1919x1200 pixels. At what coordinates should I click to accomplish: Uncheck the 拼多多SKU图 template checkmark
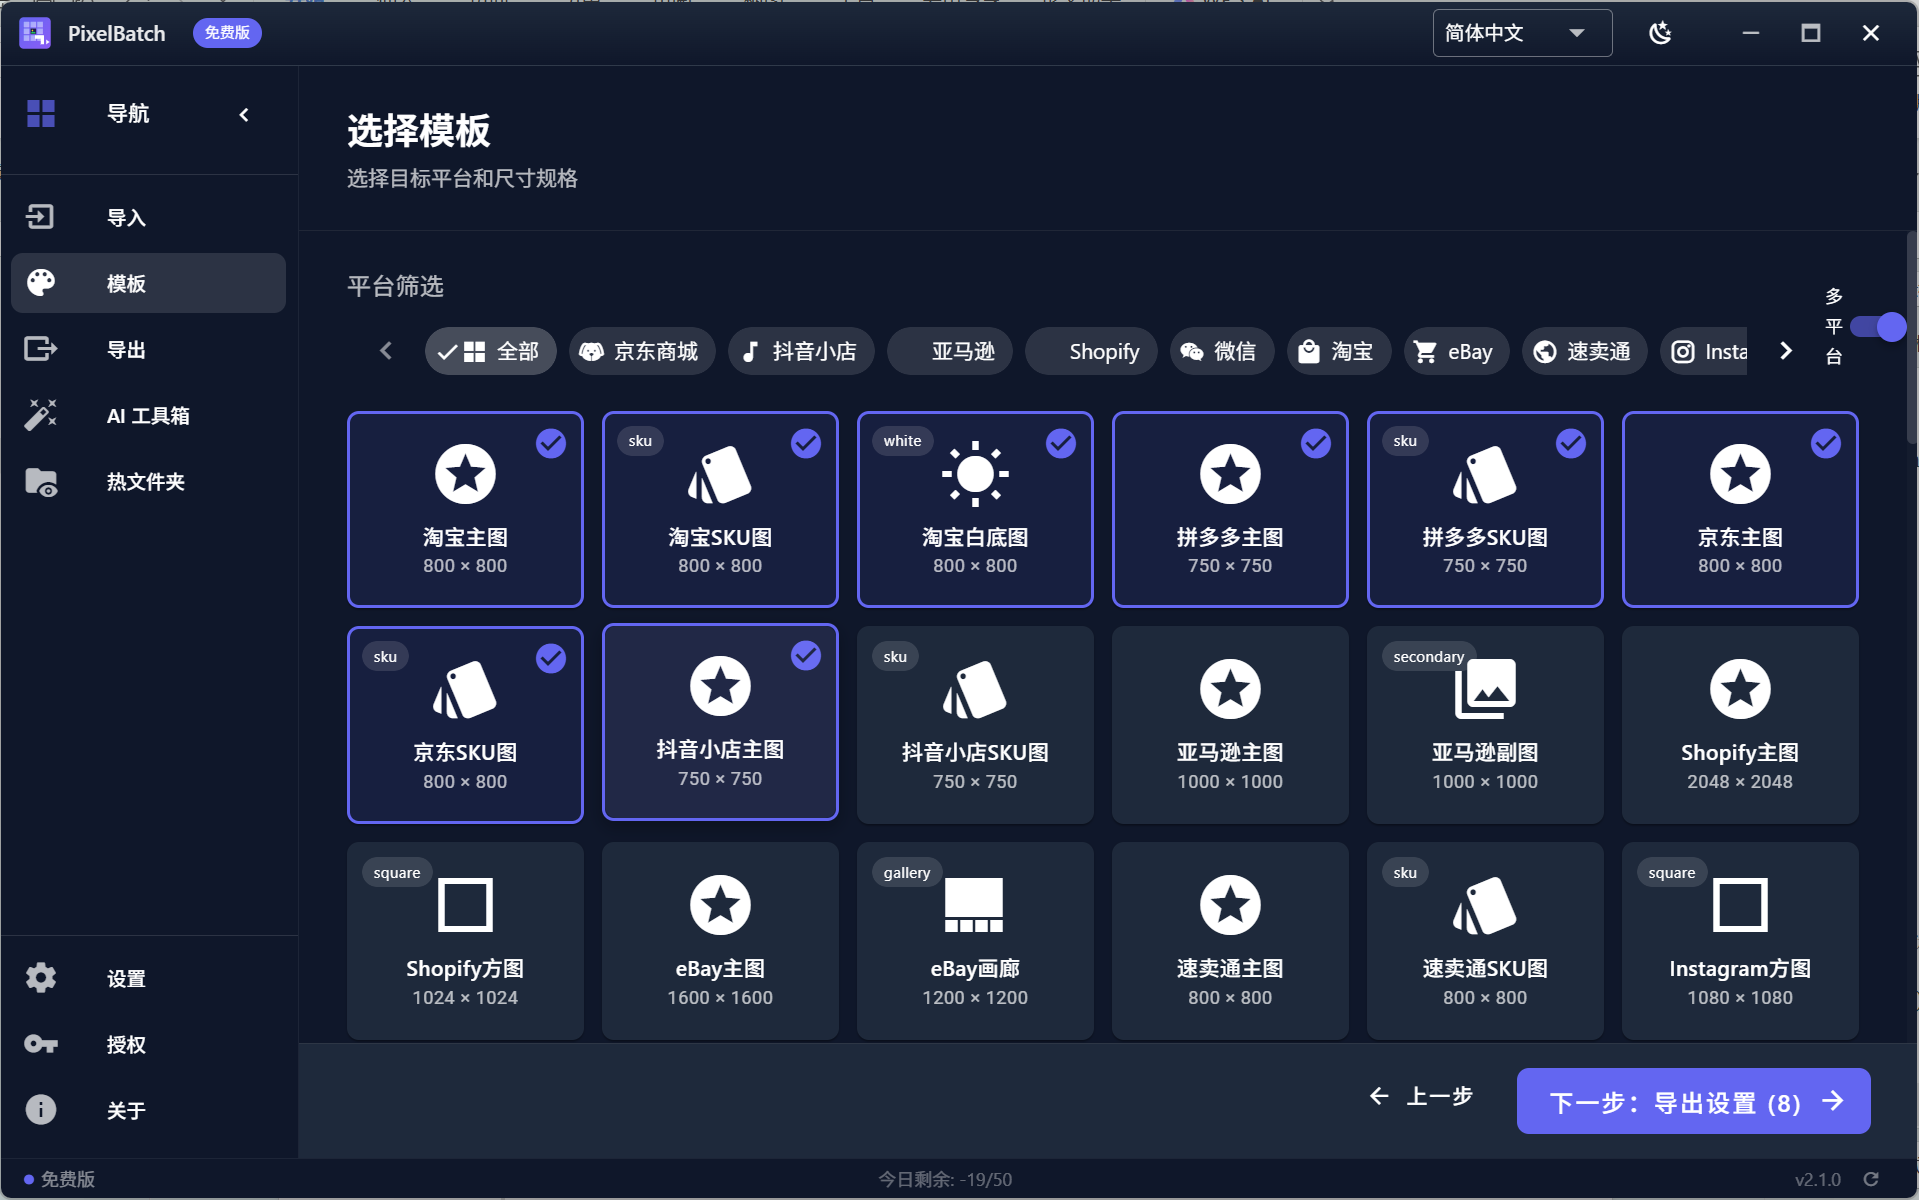click(1571, 443)
